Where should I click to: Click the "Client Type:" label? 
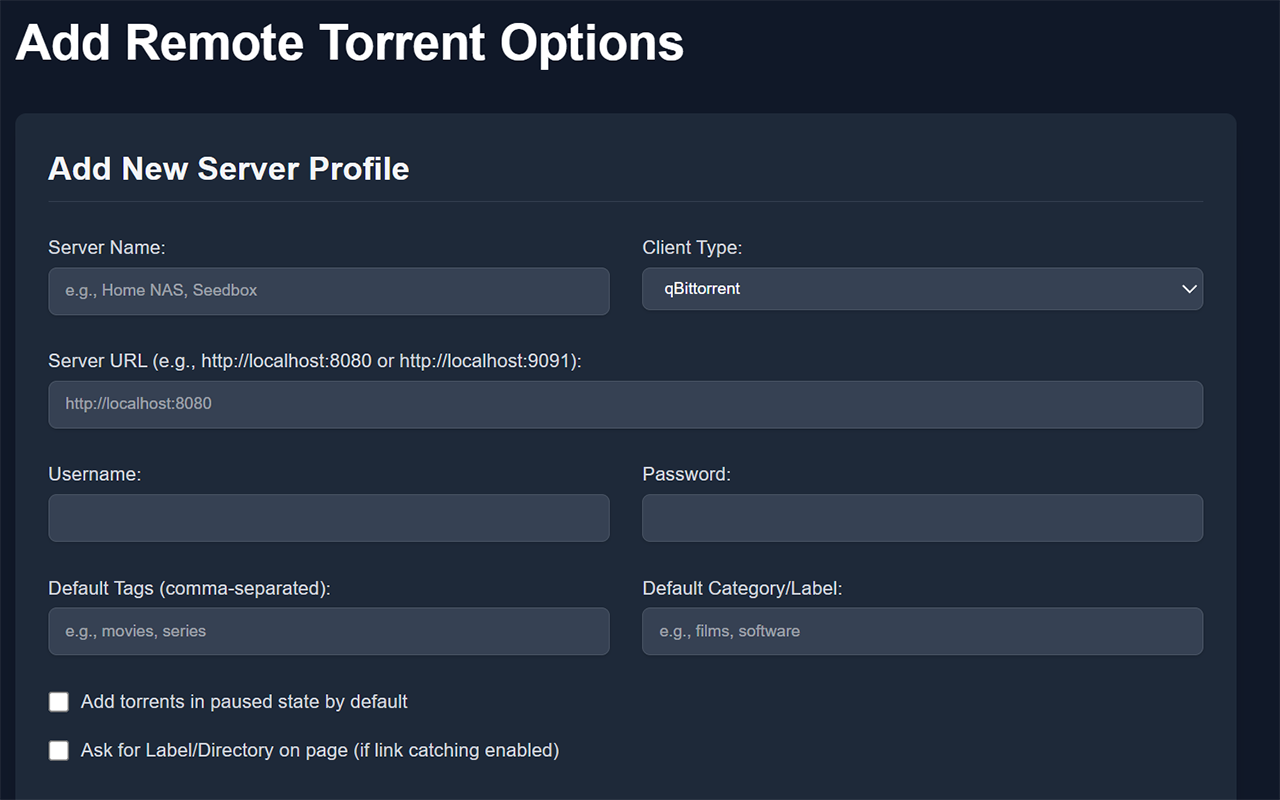point(692,247)
